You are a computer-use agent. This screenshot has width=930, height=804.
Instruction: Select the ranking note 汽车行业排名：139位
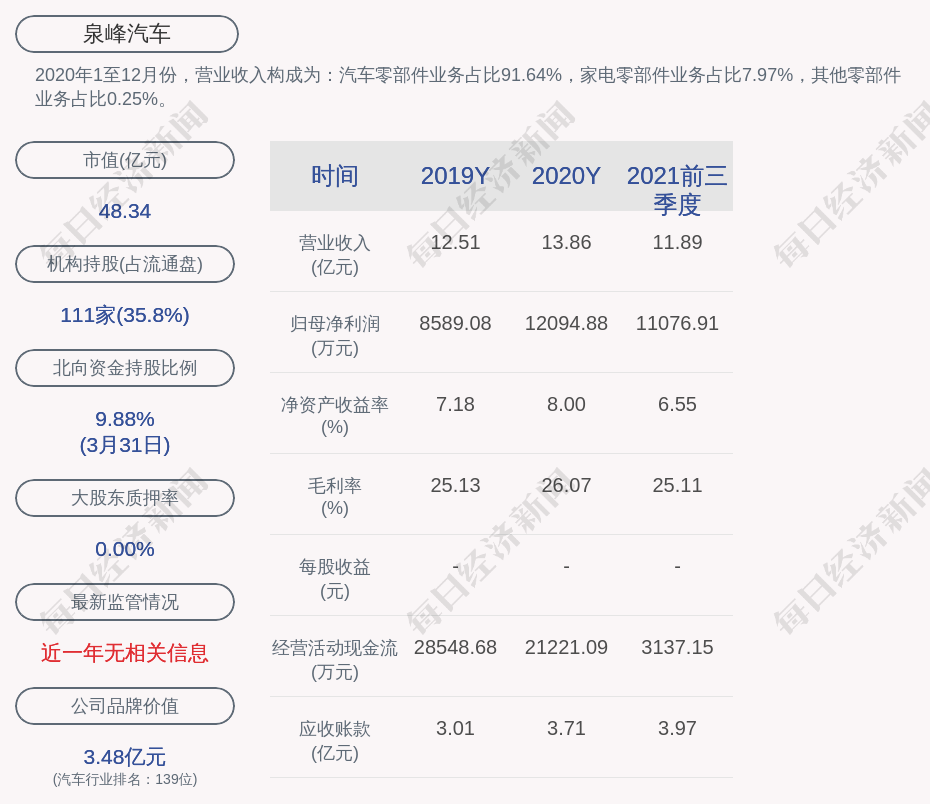125,779
